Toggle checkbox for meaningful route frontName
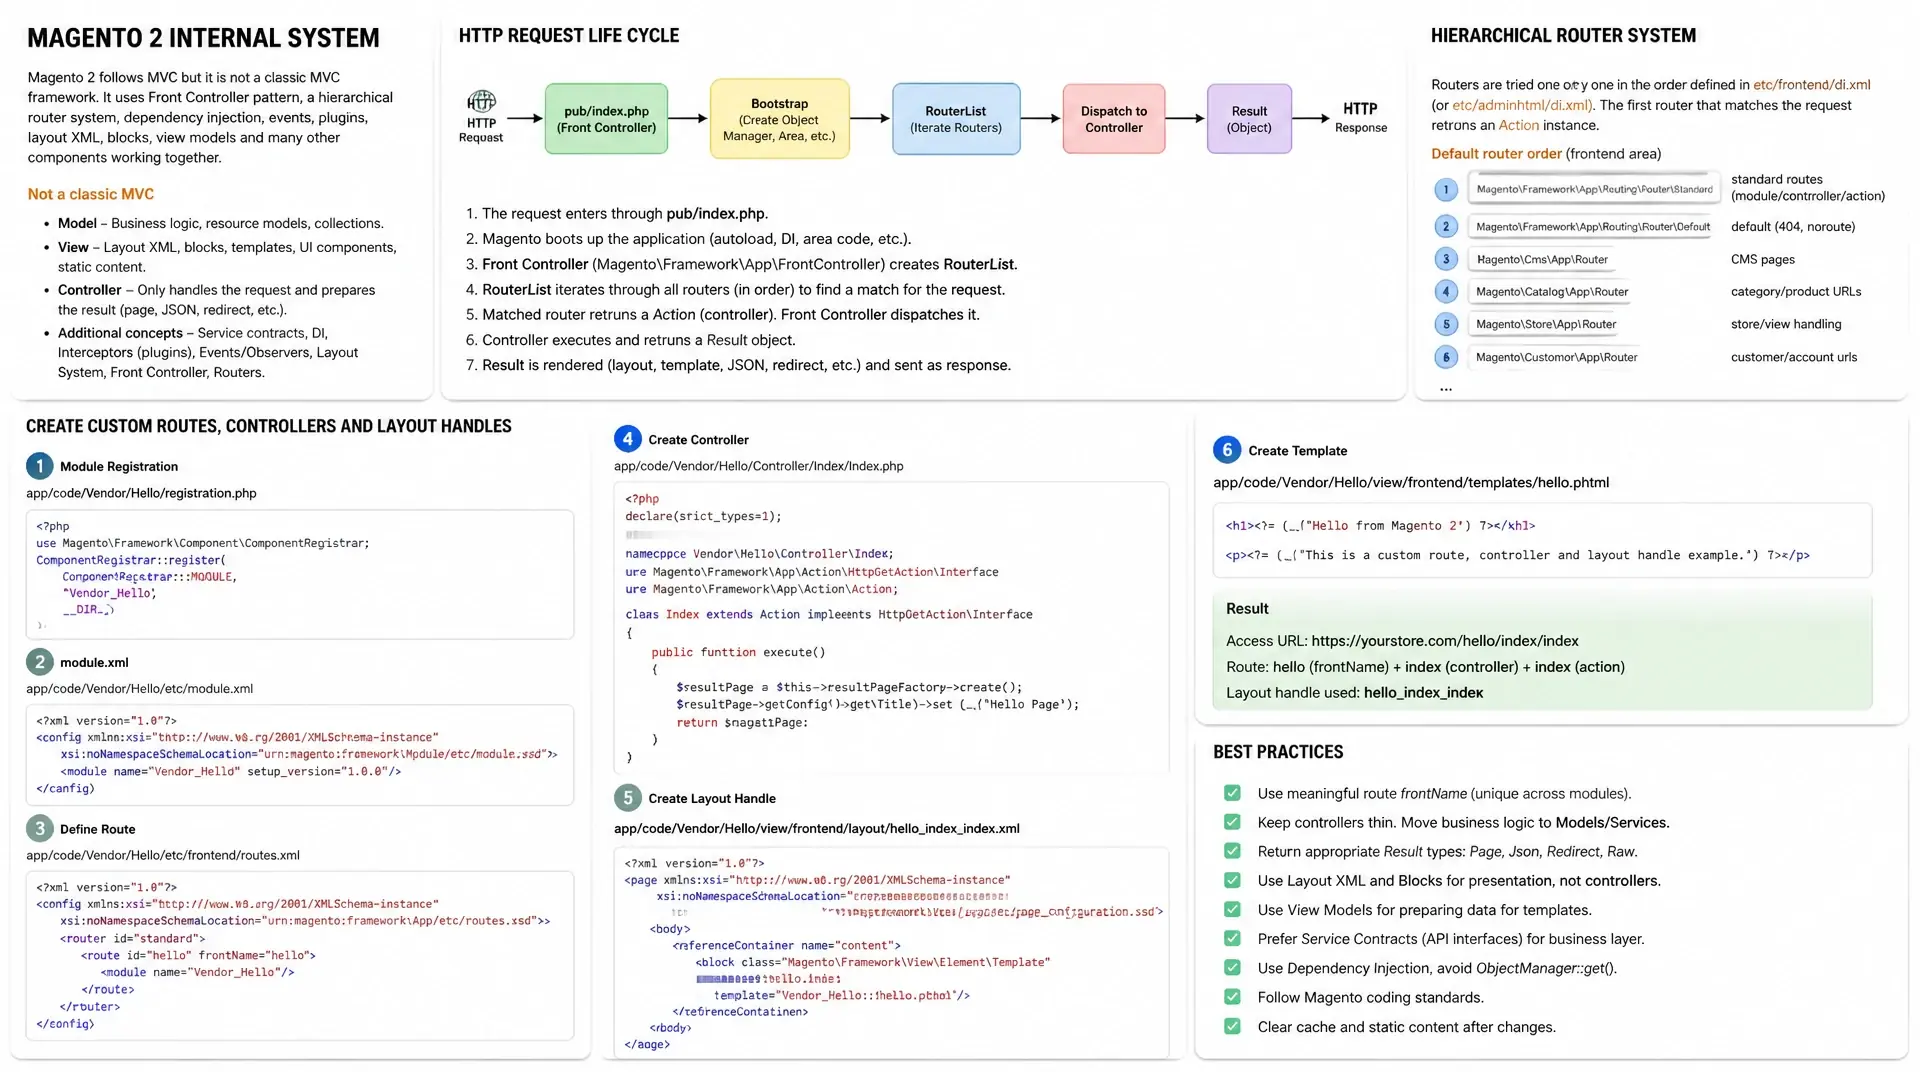This screenshot has width=1920, height=1072. tap(1232, 793)
